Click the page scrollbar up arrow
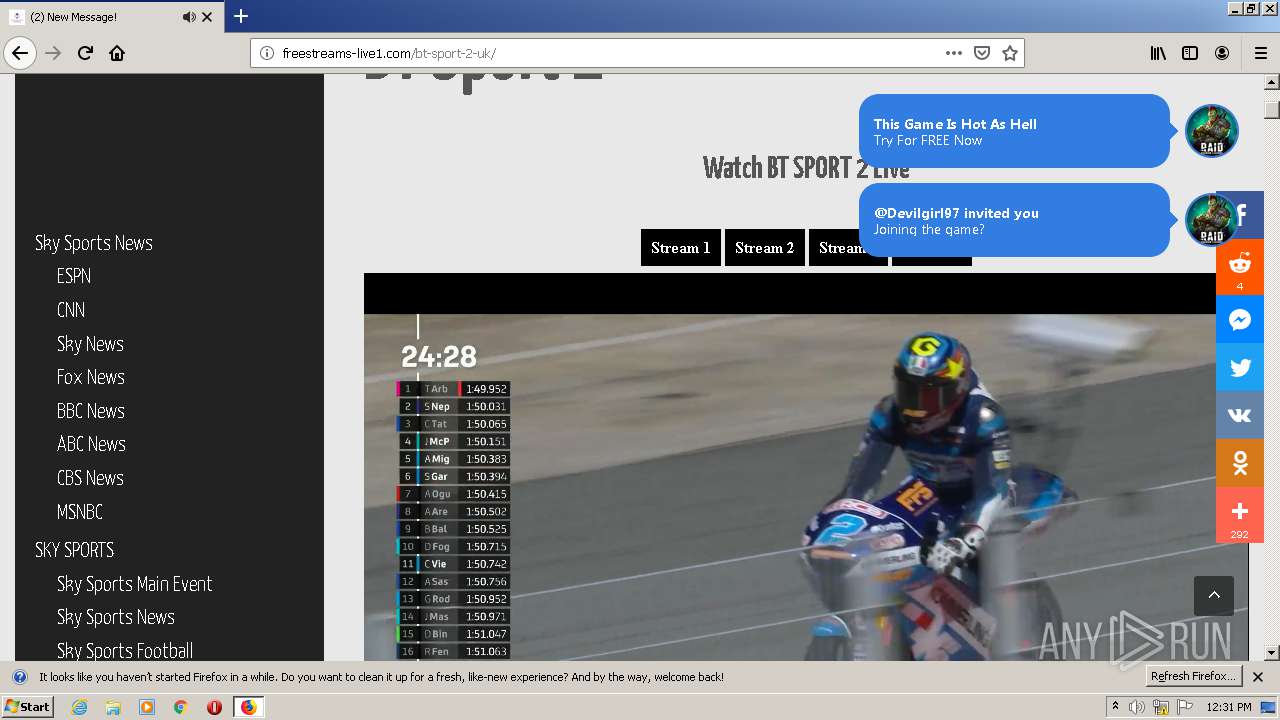Viewport: 1280px width, 720px height. pos(1272,83)
